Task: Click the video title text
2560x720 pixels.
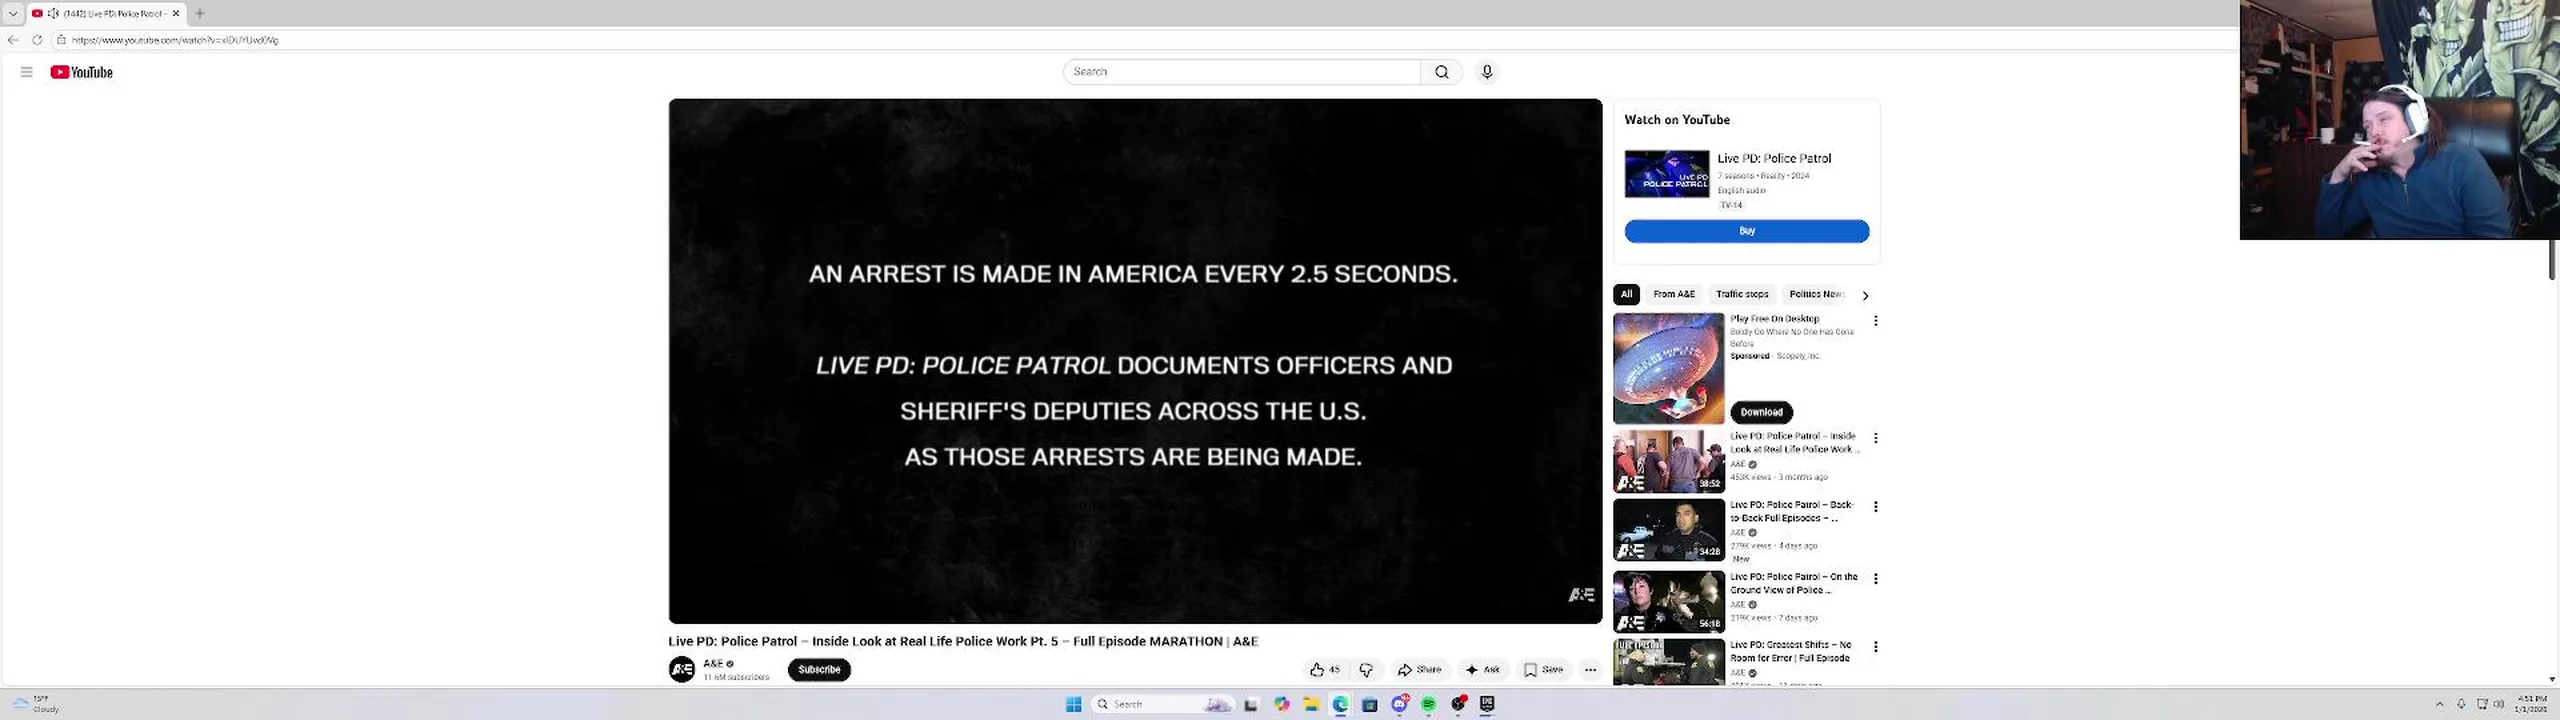Action: 963,641
